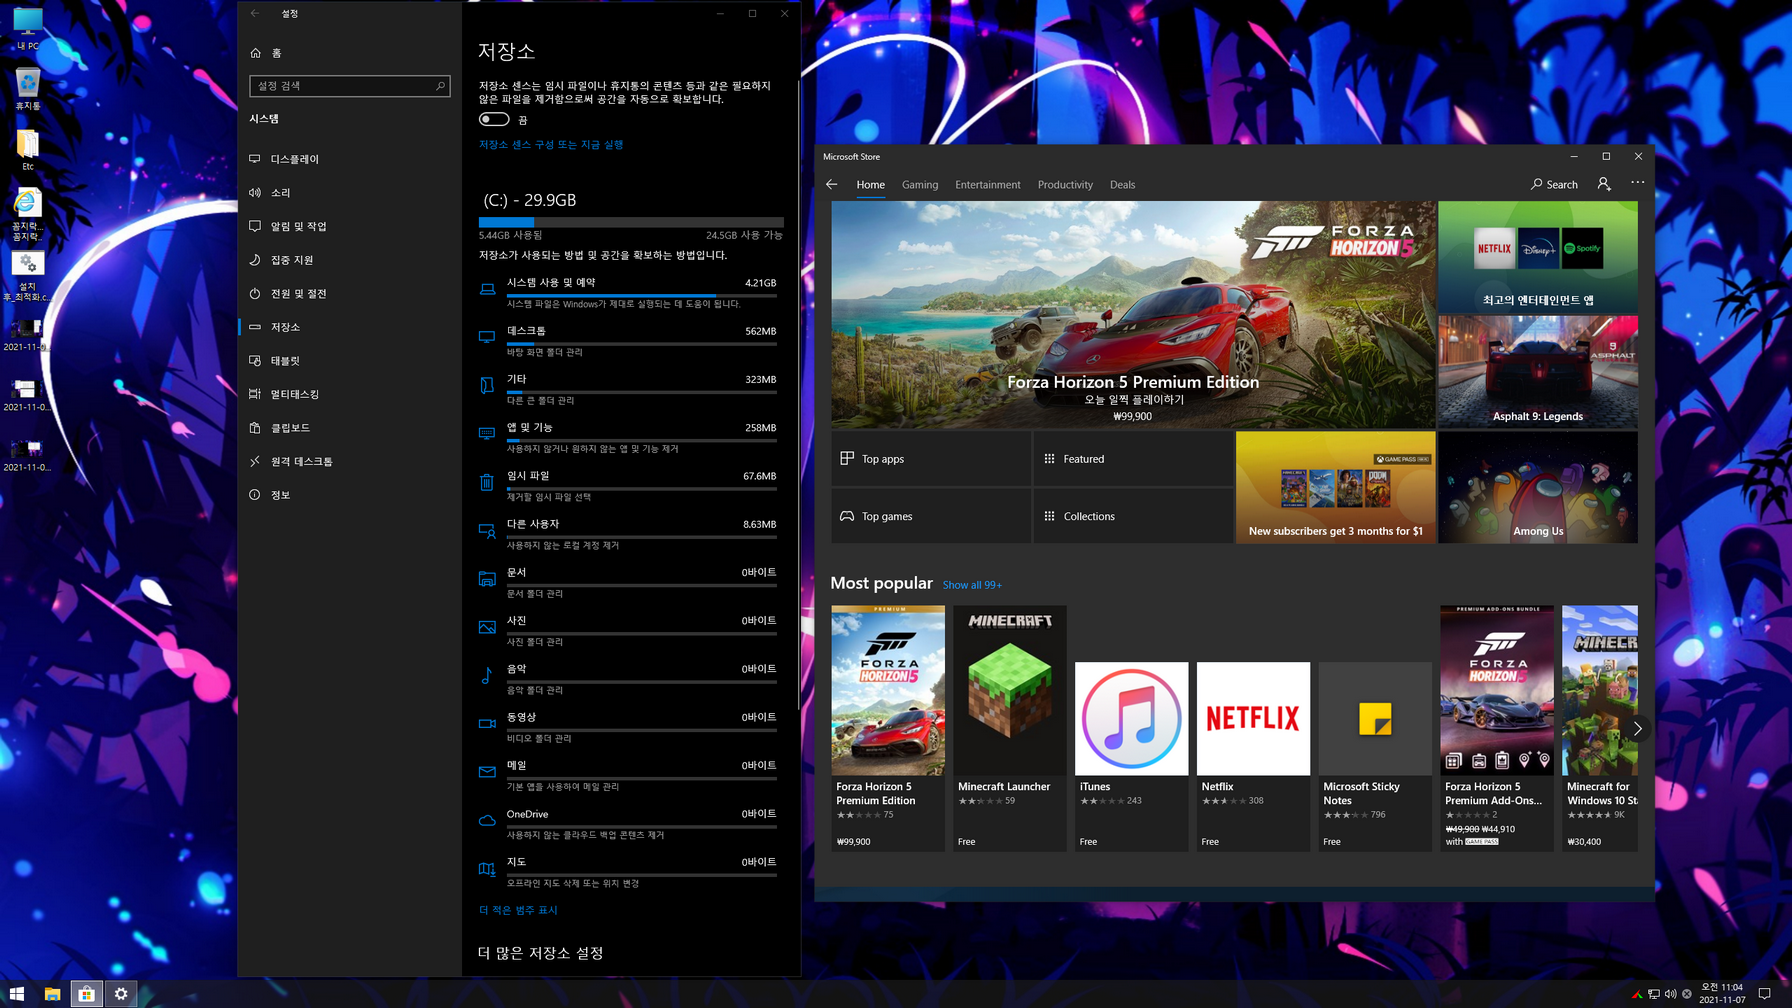Switch to the Deals tab in Store

pyautogui.click(x=1122, y=185)
